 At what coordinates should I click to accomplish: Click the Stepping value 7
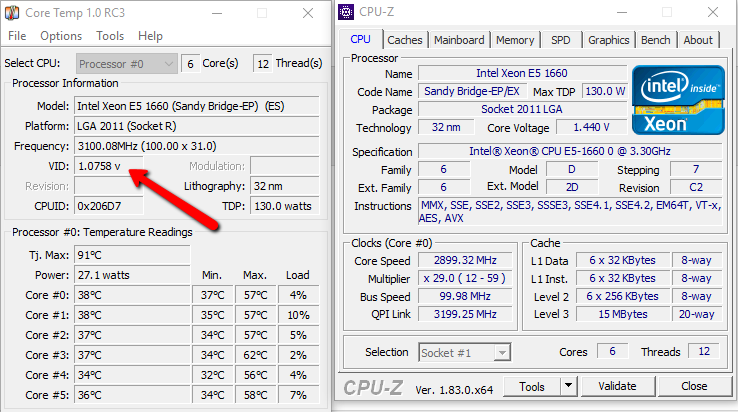696,169
